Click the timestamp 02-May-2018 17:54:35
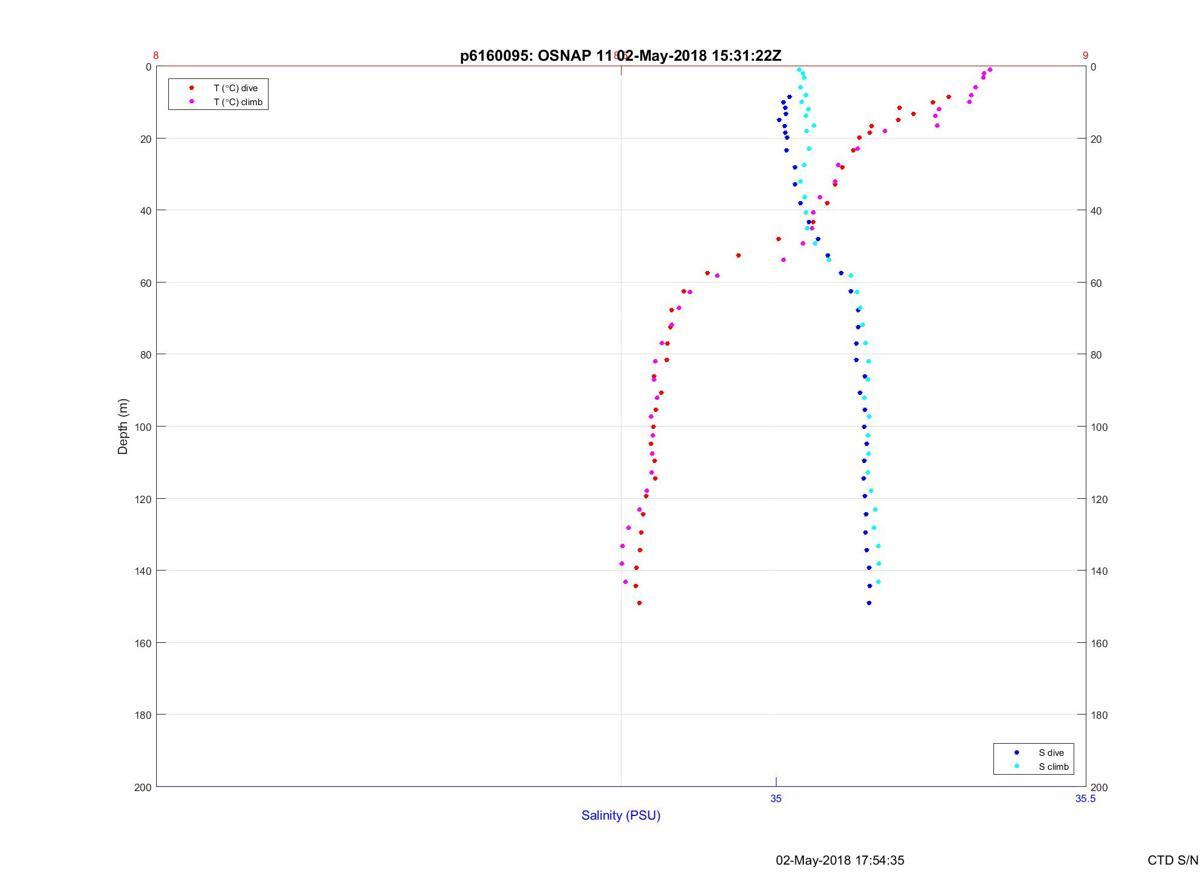Screen dimensions: 1200x885 [x=840, y=860]
